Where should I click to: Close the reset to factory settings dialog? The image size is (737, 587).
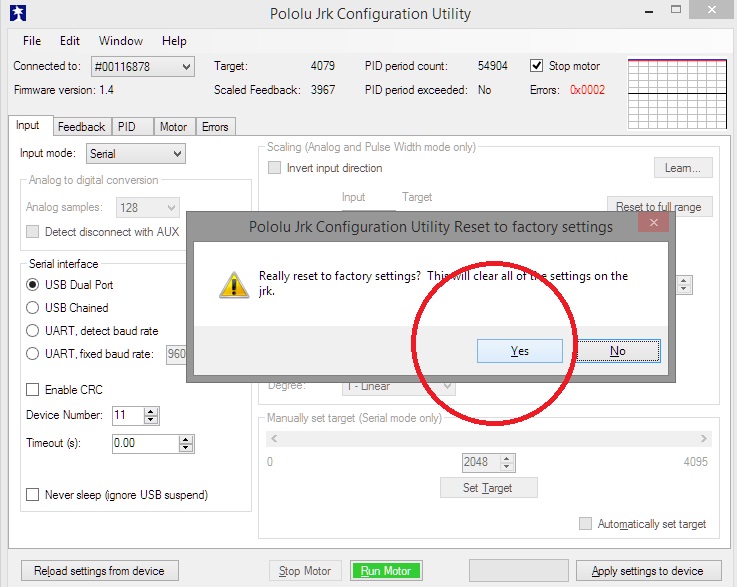[x=653, y=223]
